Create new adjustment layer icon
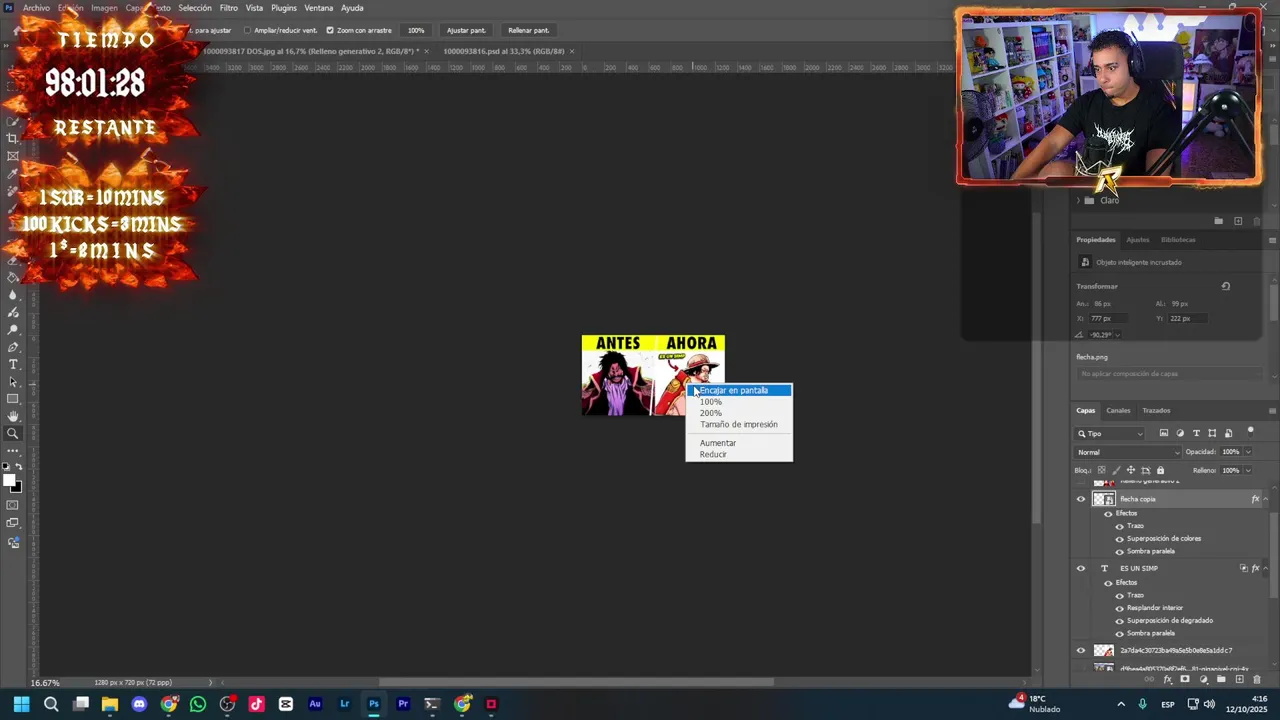Screen dimensions: 1280x720 pyautogui.click(x=1203, y=679)
